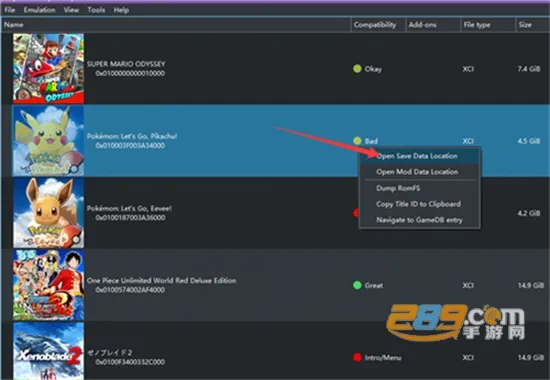
Task: Click the Okay compatibility dot for Mario Odyssey
Action: 357,69
